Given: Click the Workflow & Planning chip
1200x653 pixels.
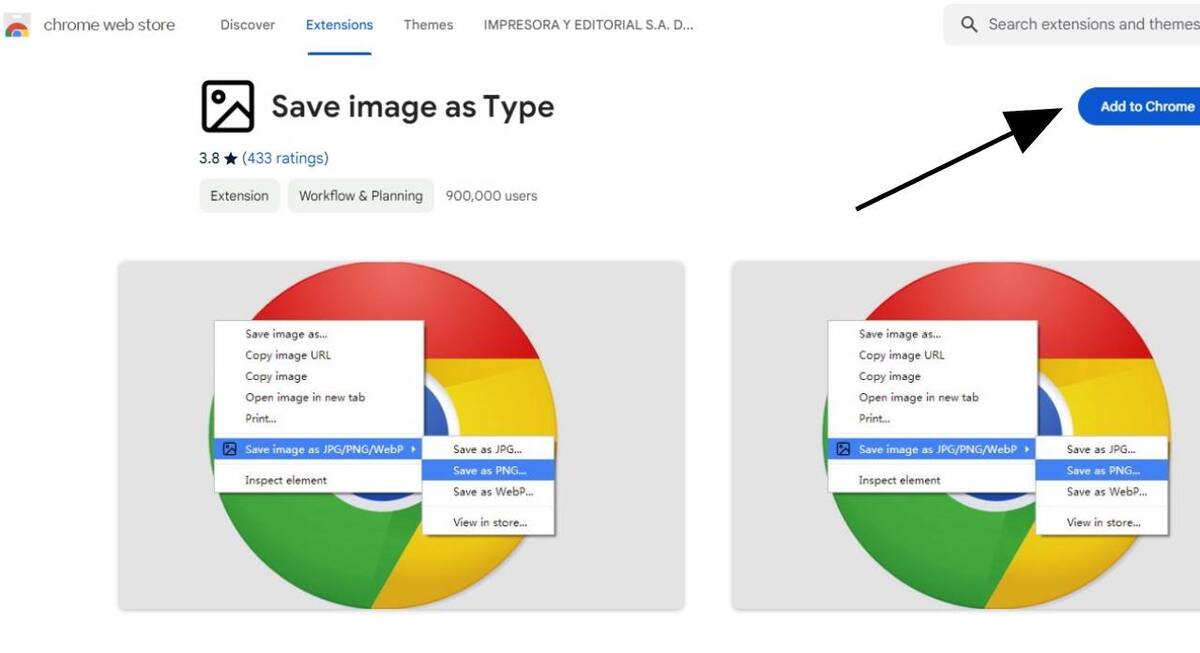Looking at the screenshot, I should pos(360,196).
